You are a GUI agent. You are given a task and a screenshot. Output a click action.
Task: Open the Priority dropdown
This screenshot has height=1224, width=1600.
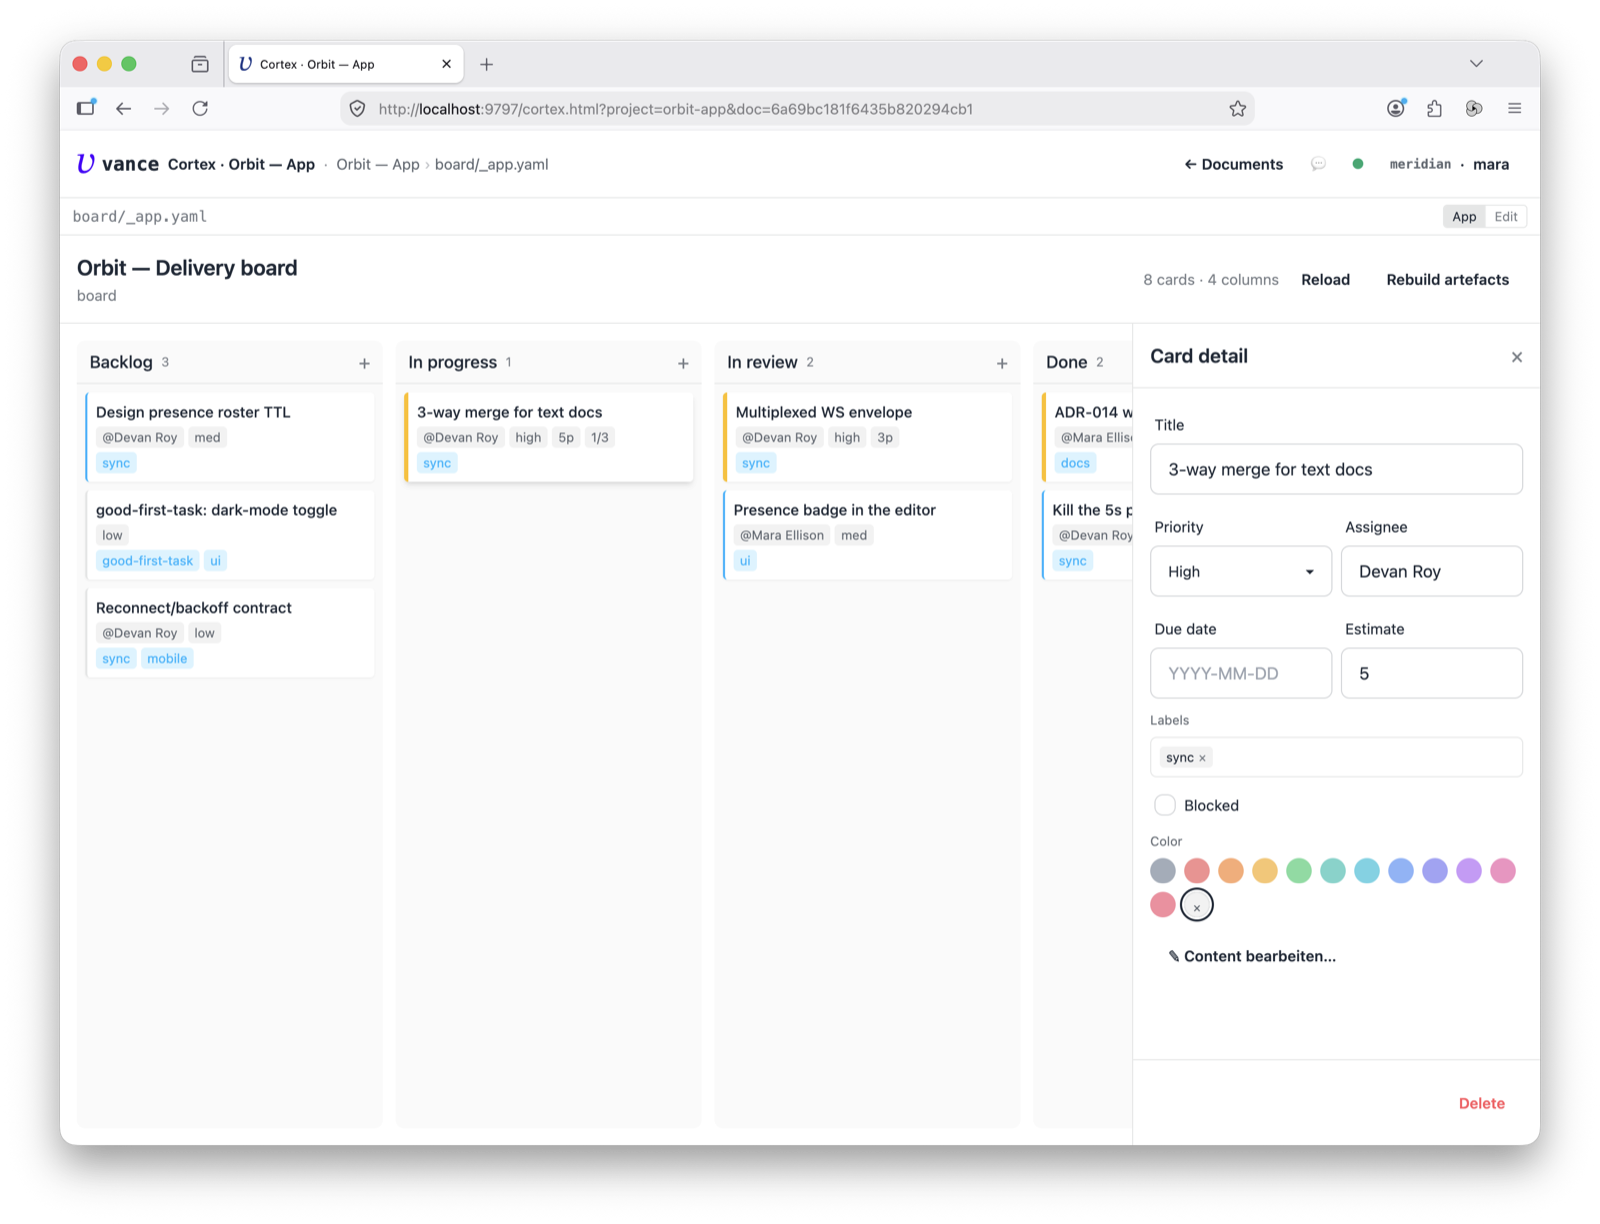(1241, 571)
